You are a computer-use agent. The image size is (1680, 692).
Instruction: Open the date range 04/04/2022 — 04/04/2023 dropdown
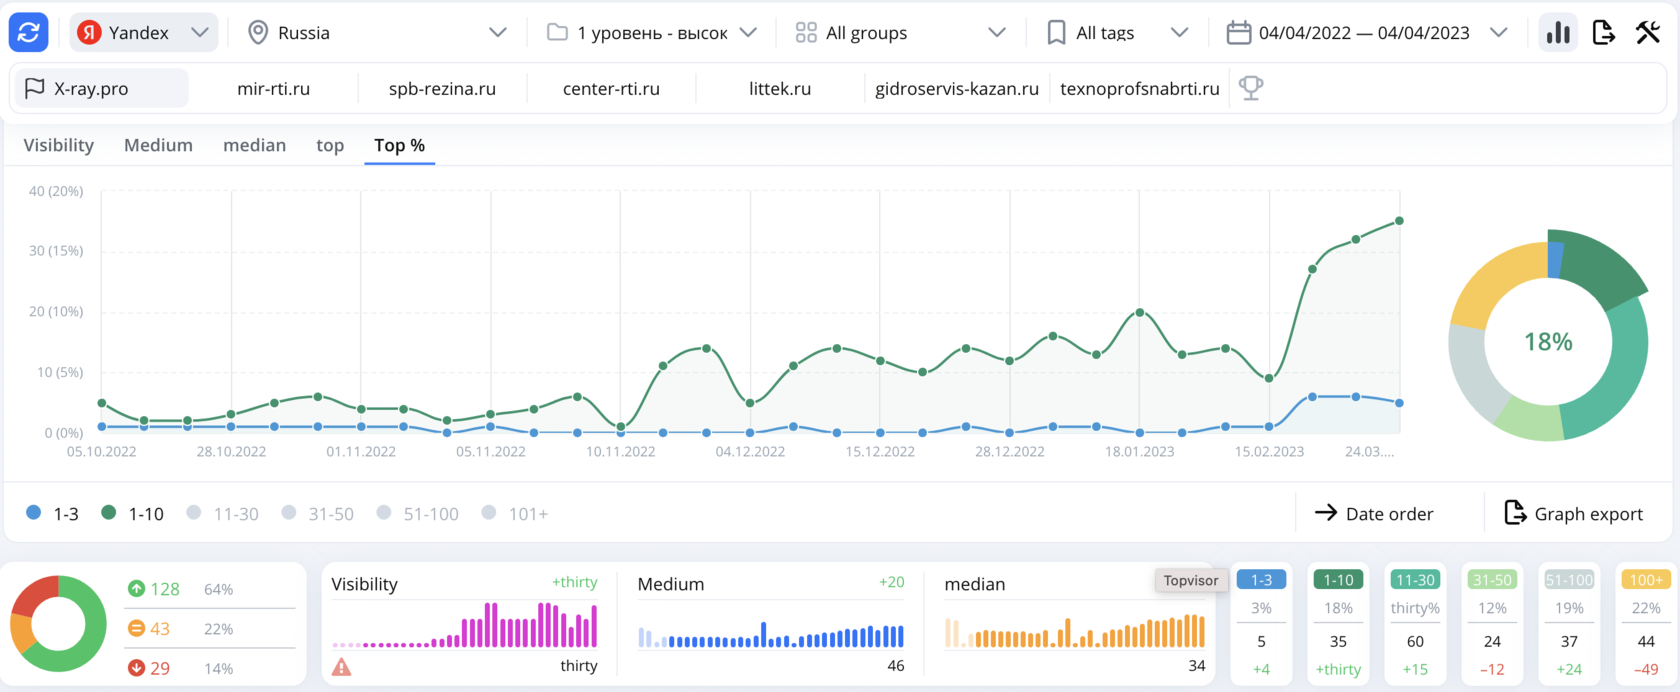point(1366,33)
